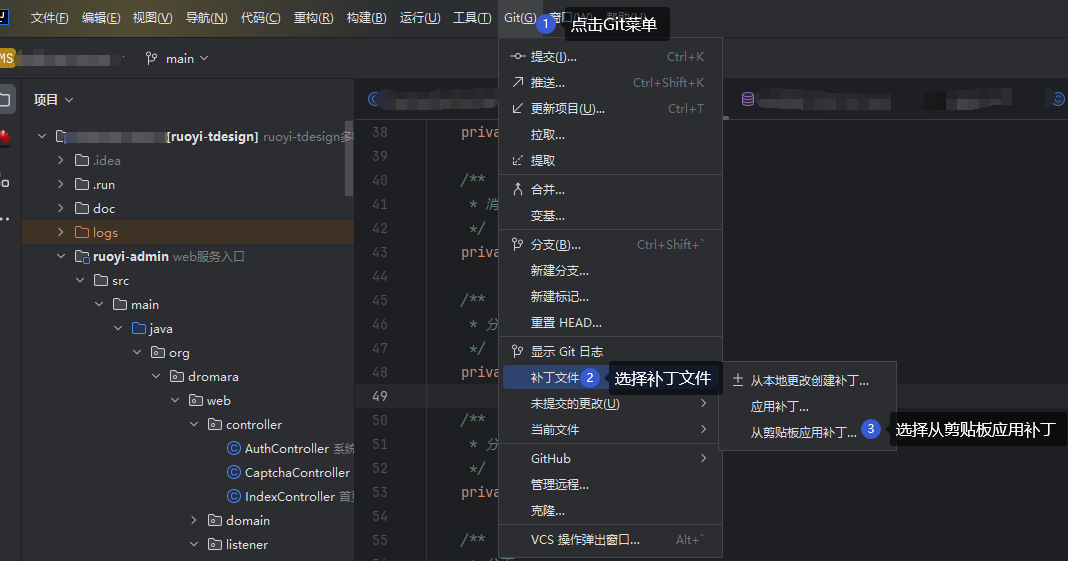Open the 项目 view dropdown
1068x561 pixels.
click(x=53, y=100)
